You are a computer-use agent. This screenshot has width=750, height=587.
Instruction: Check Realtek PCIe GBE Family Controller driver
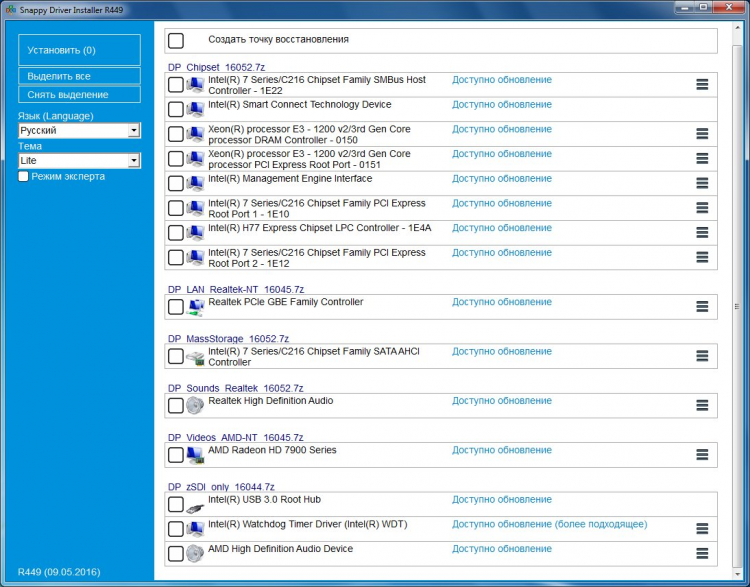[x=176, y=307]
